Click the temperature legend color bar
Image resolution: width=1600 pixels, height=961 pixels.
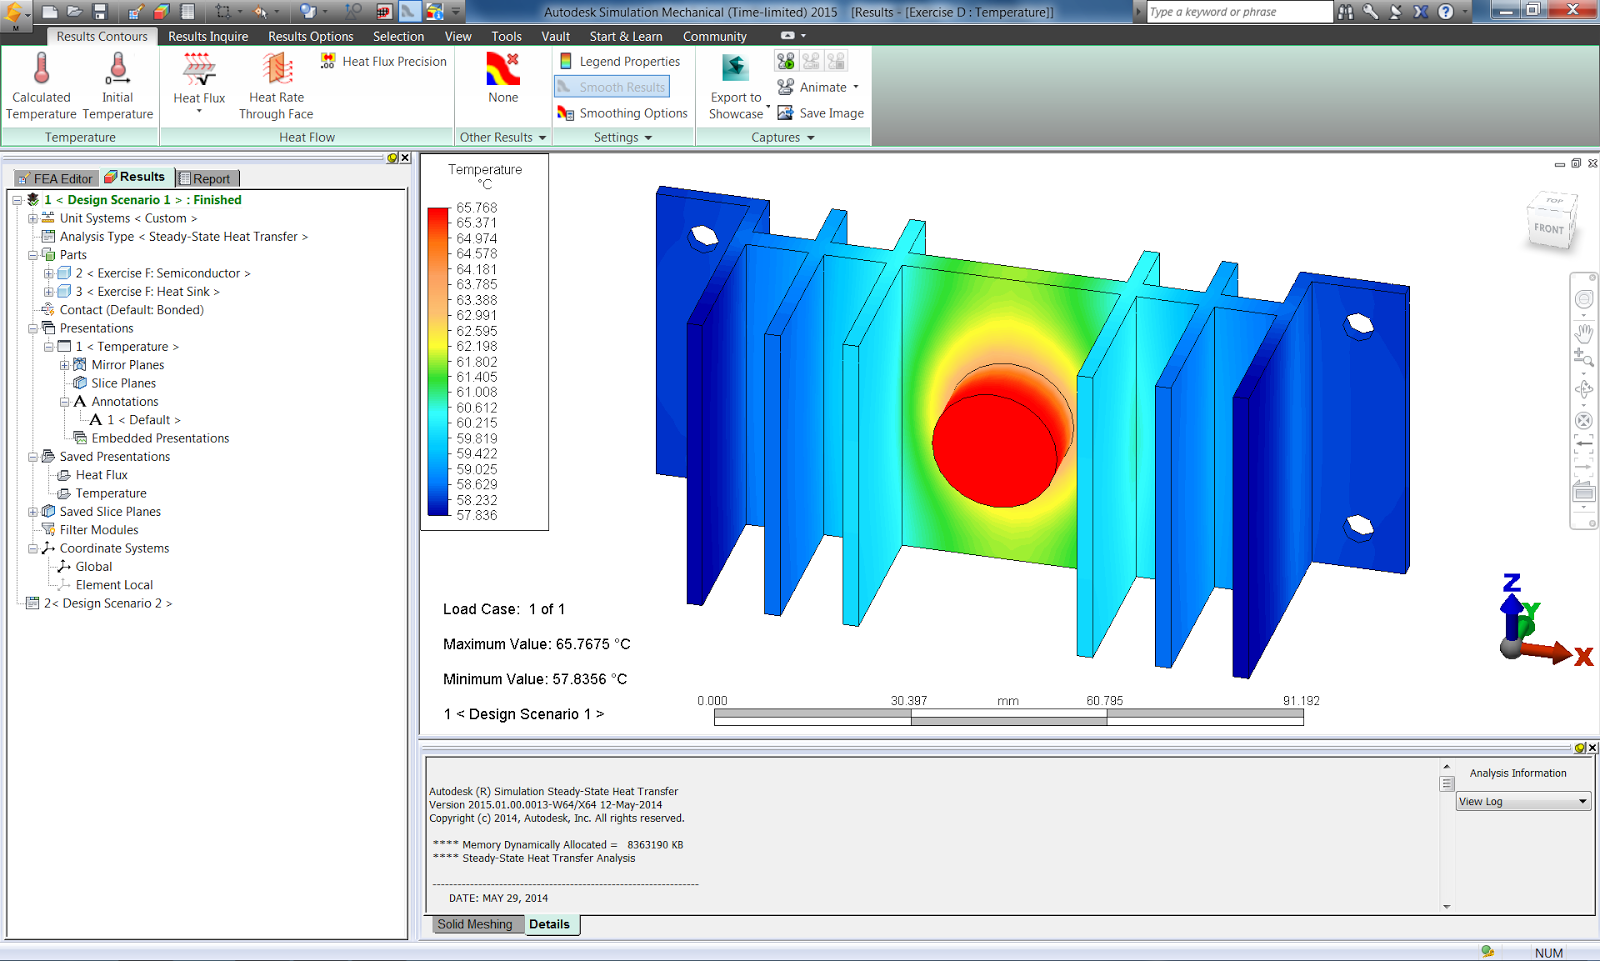point(438,361)
